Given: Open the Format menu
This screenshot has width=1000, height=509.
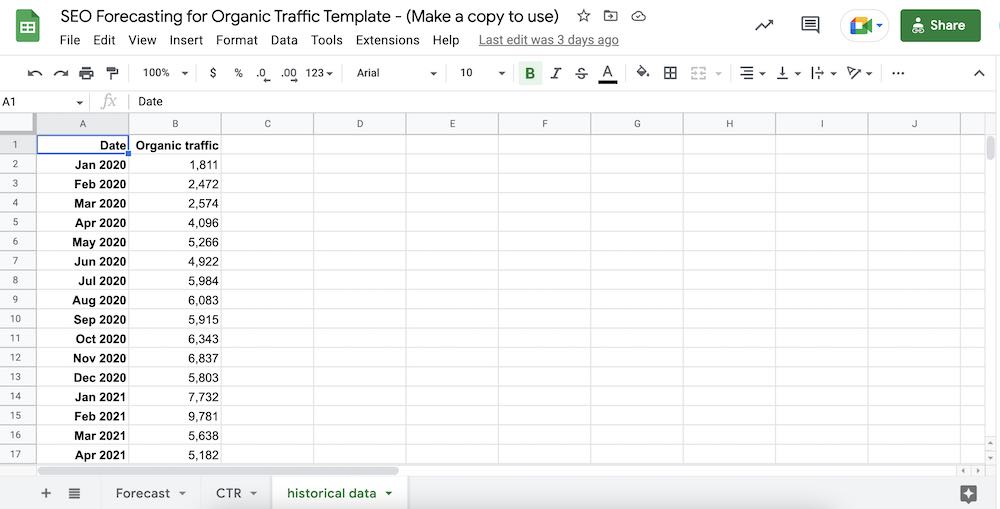Looking at the screenshot, I should 237,40.
